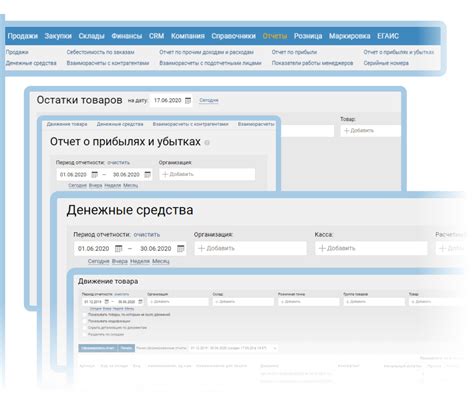
Task: Open the Финансы menu
Action: [127, 36]
